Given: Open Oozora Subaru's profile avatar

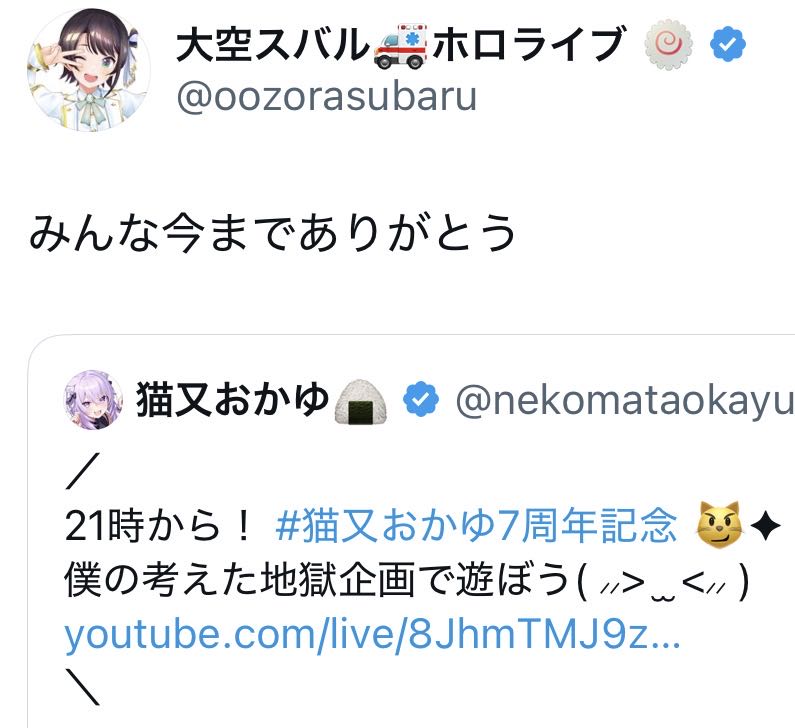Looking at the screenshot, I should click(x=89, y=70).
